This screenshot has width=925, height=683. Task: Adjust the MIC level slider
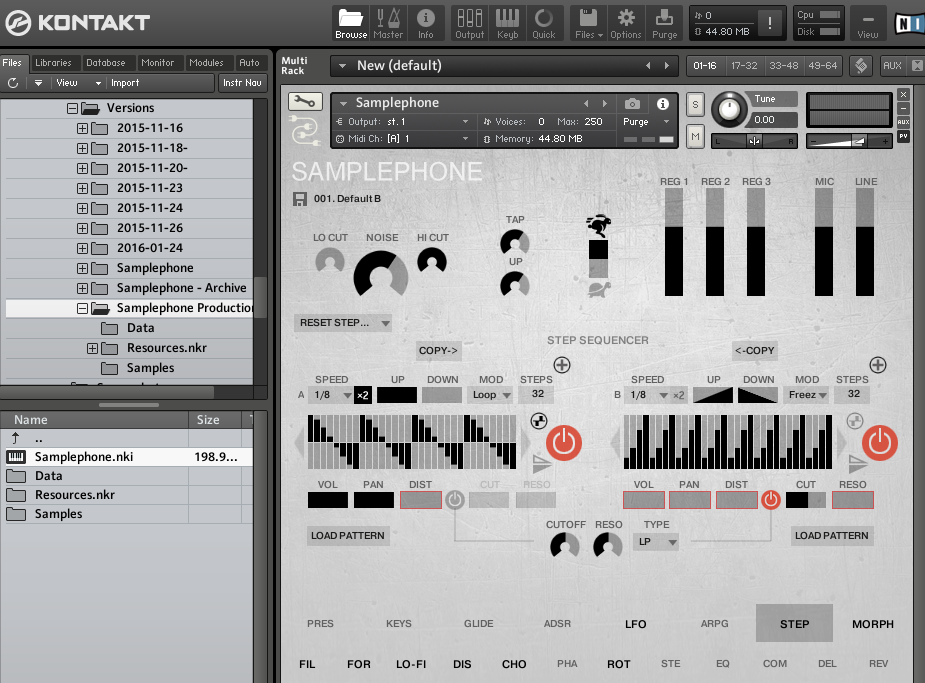[x=824, y=242]
